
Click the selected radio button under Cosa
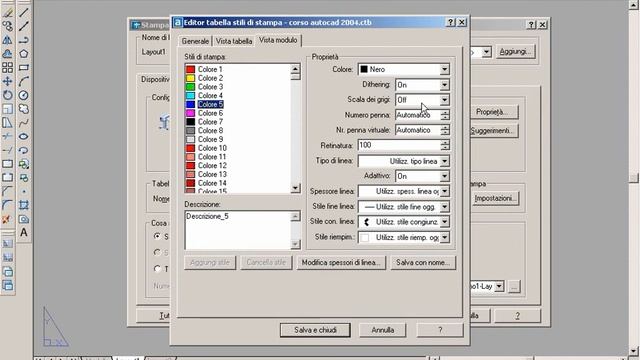(x=157, y=236)
